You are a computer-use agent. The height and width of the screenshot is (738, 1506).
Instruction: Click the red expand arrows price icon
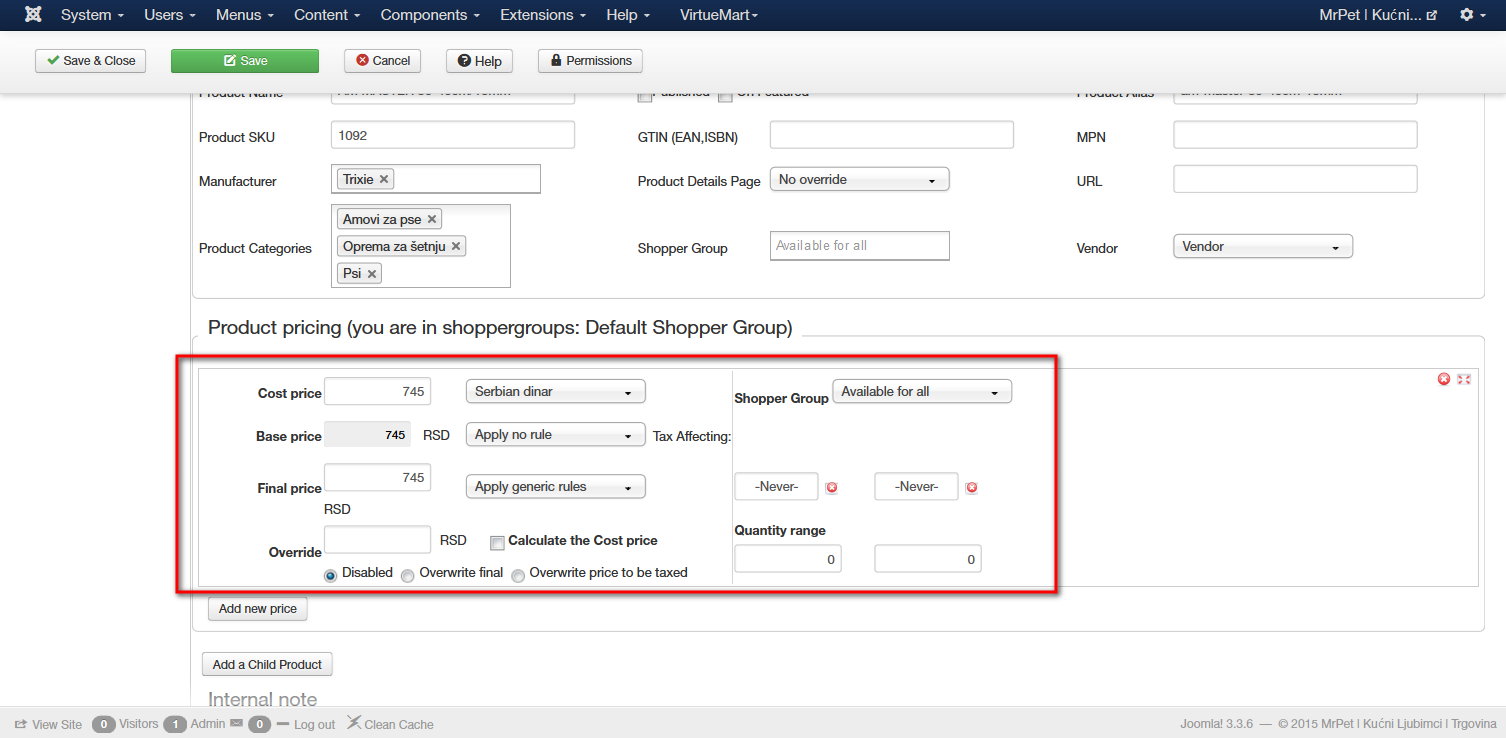tap(1464, 379)
